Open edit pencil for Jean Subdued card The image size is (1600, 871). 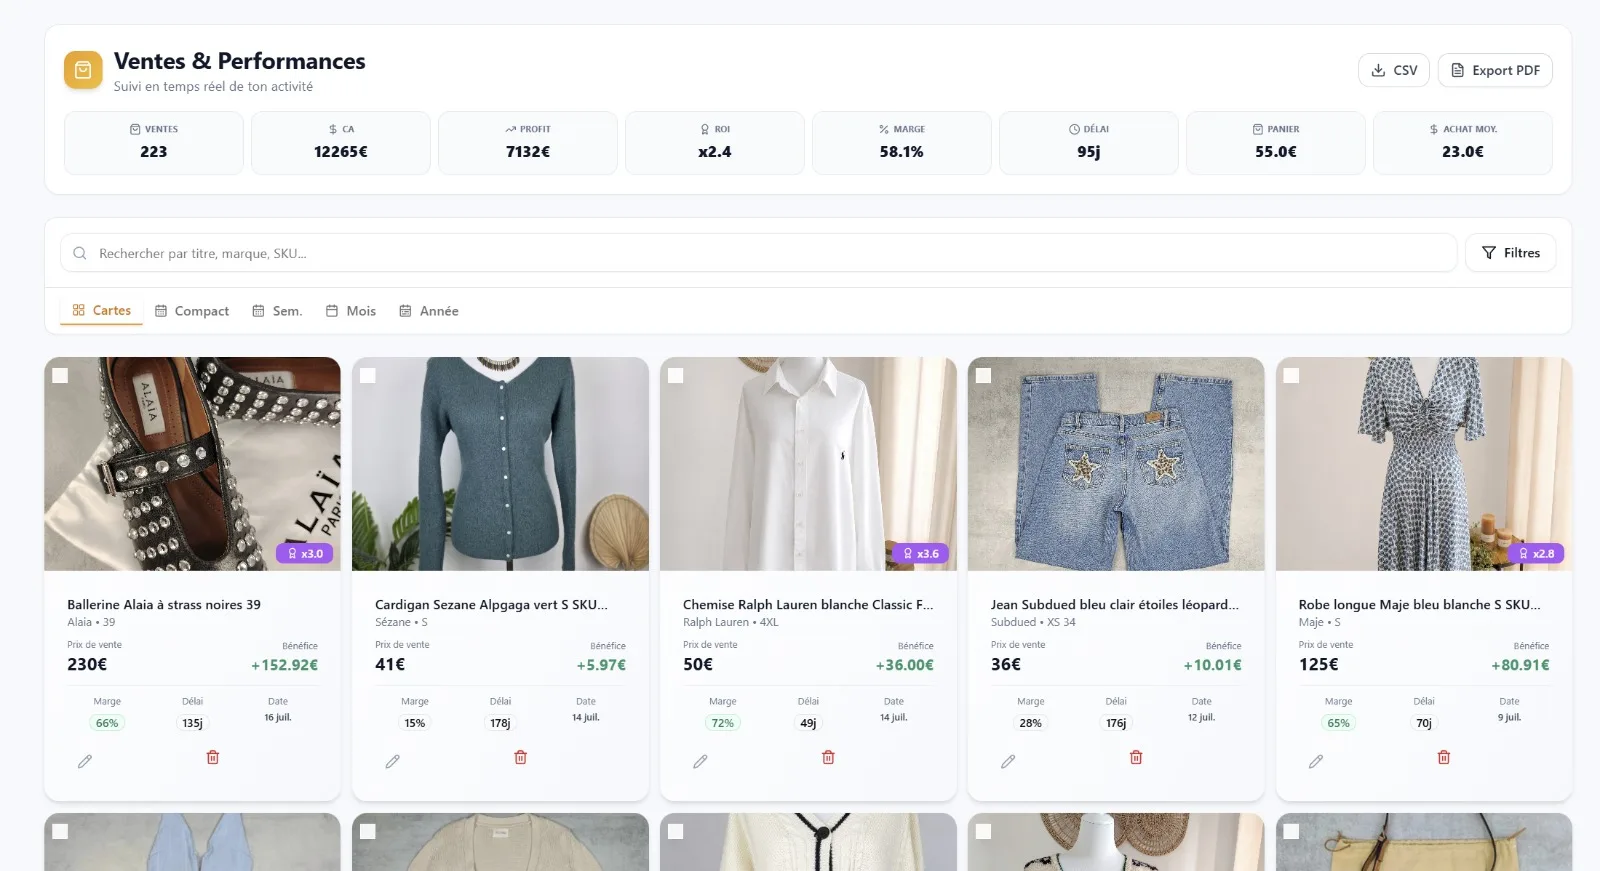coord(1009,761)
